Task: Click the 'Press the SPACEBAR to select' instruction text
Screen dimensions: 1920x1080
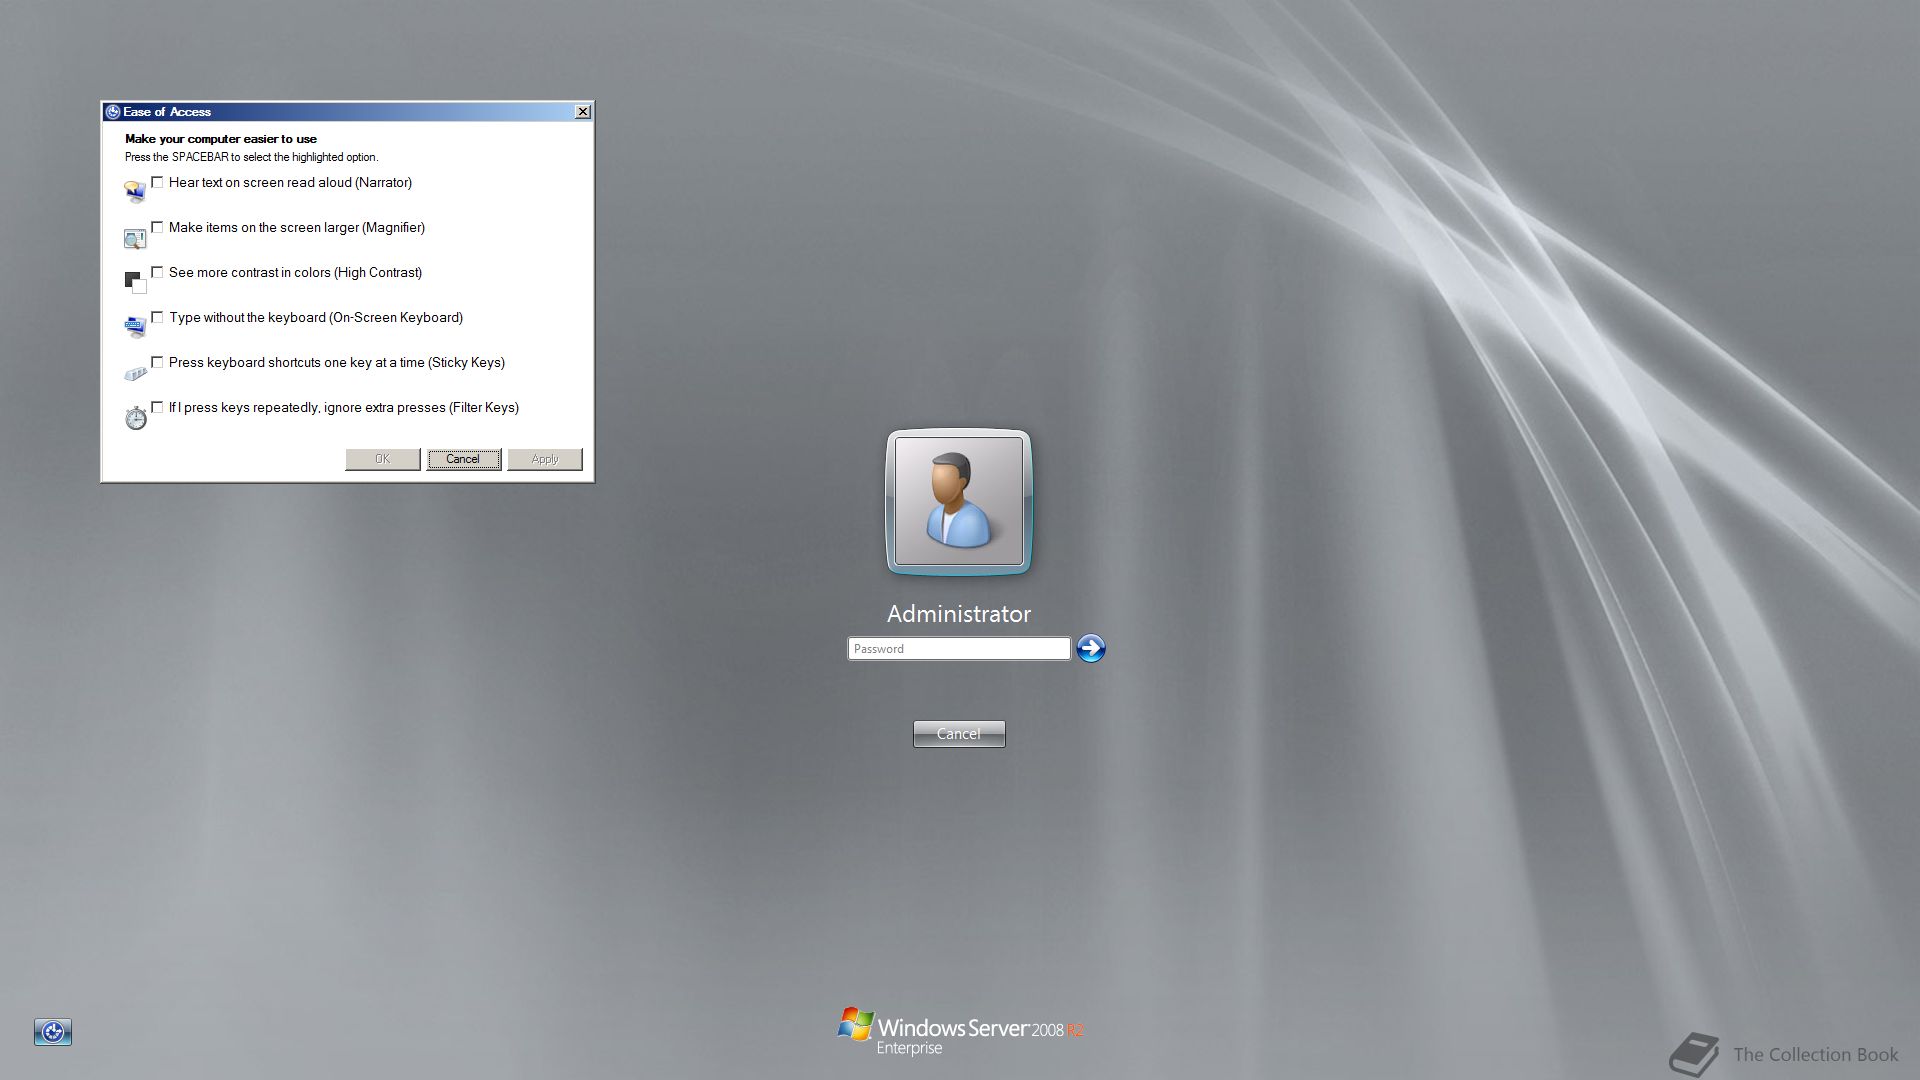Action: [x=252, y=157]
